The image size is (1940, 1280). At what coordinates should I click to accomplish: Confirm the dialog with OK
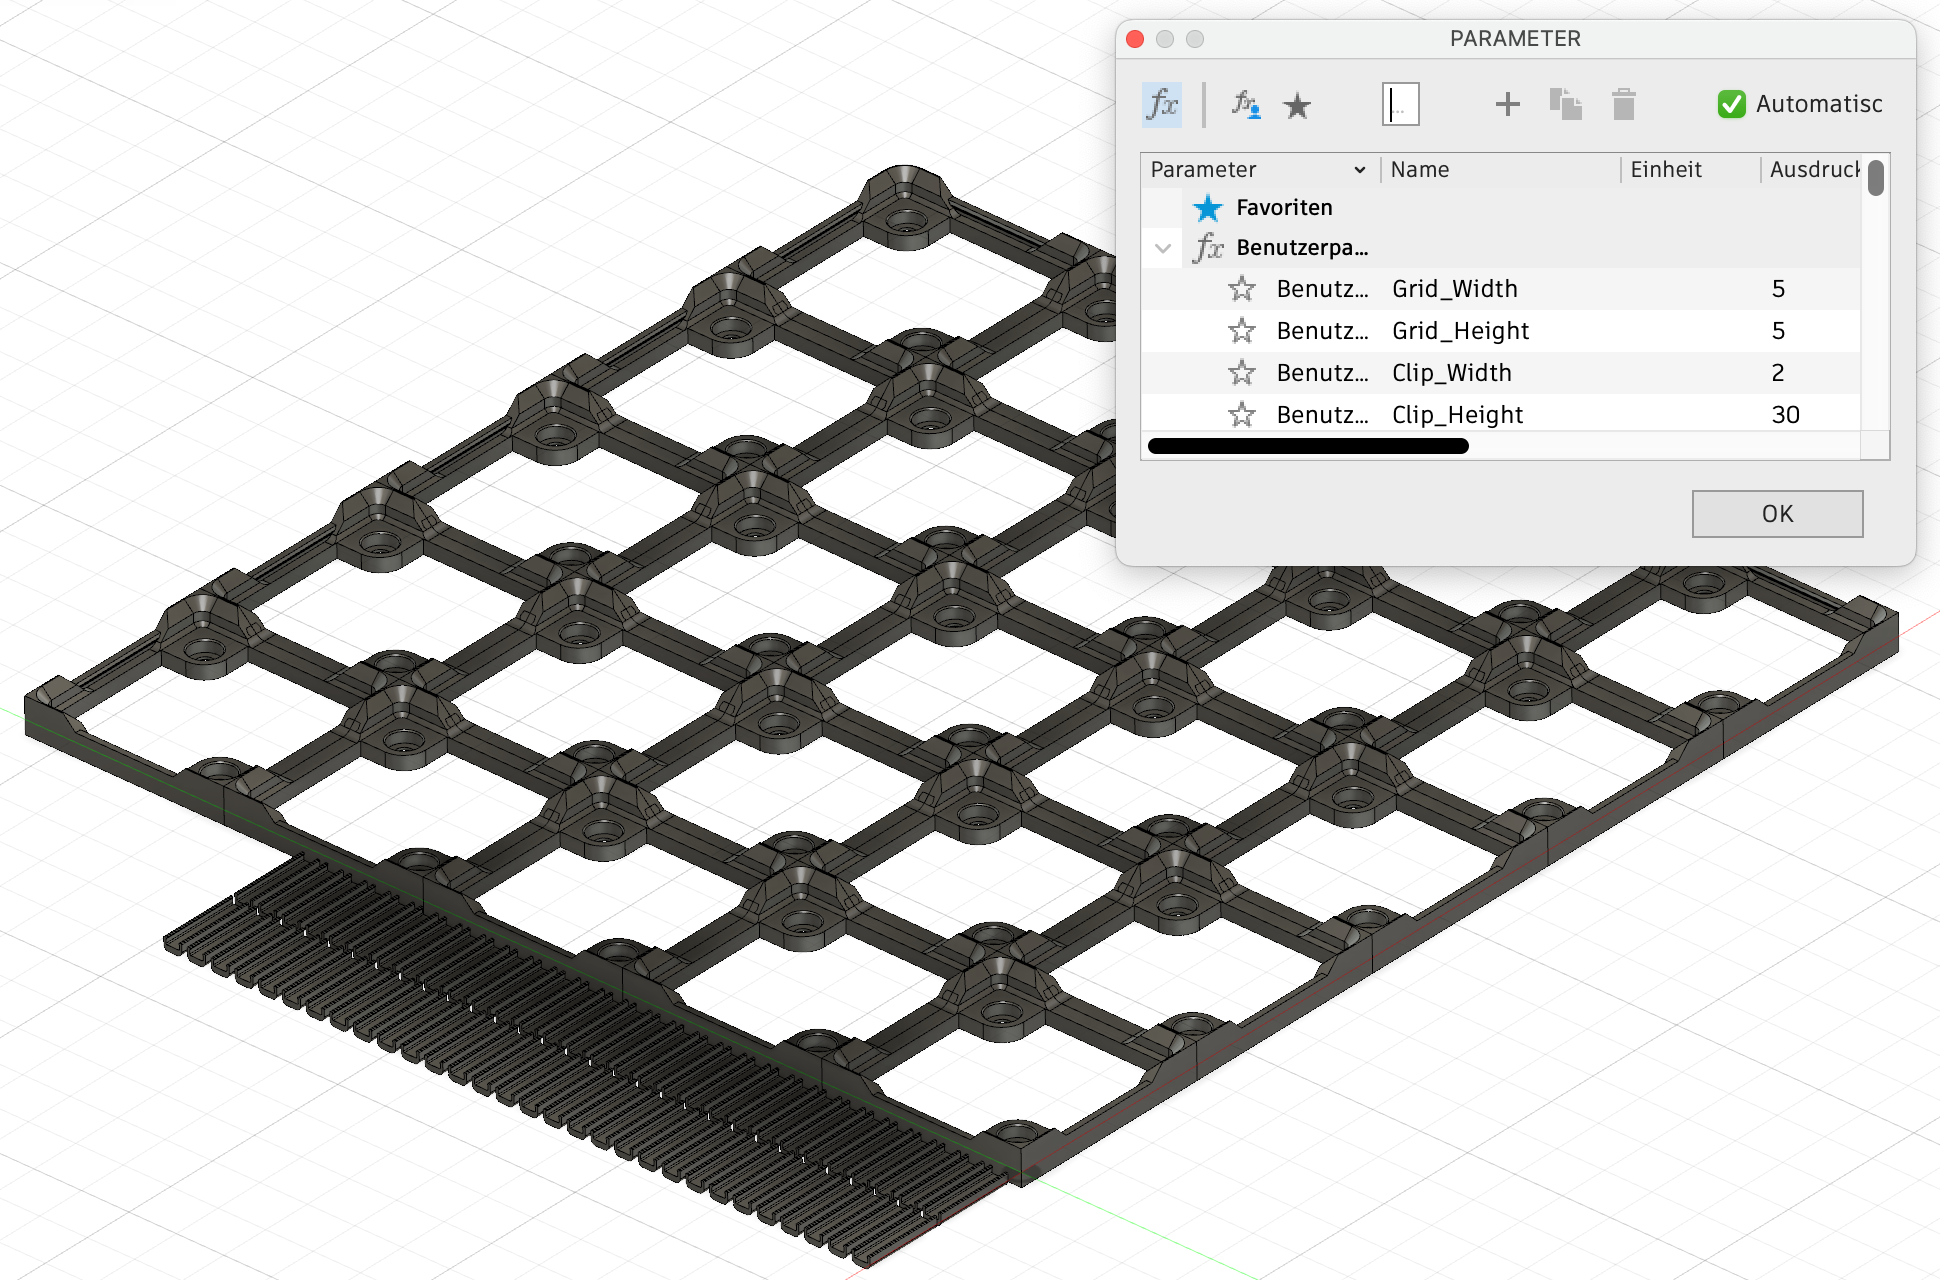pyautogui.click(x=1777, y=513)
